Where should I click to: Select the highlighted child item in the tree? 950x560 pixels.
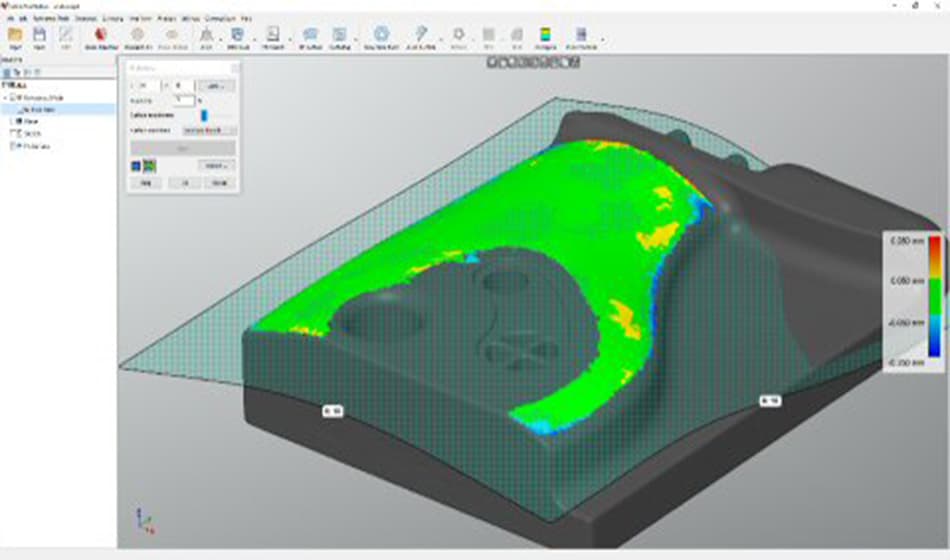tap(58, 109)
